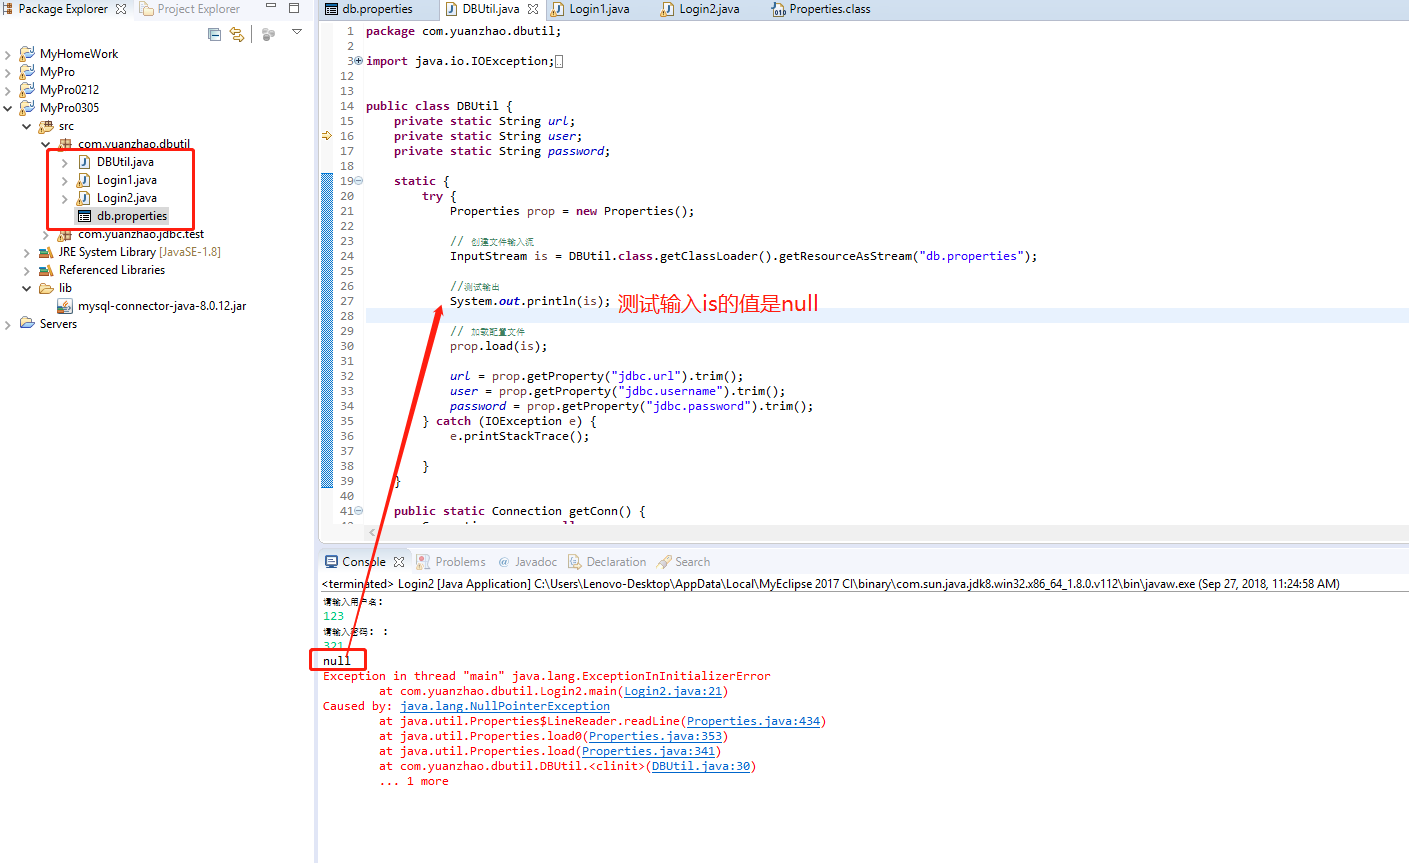
Task: Collapse getConn method at line 41
Action: 359,511
